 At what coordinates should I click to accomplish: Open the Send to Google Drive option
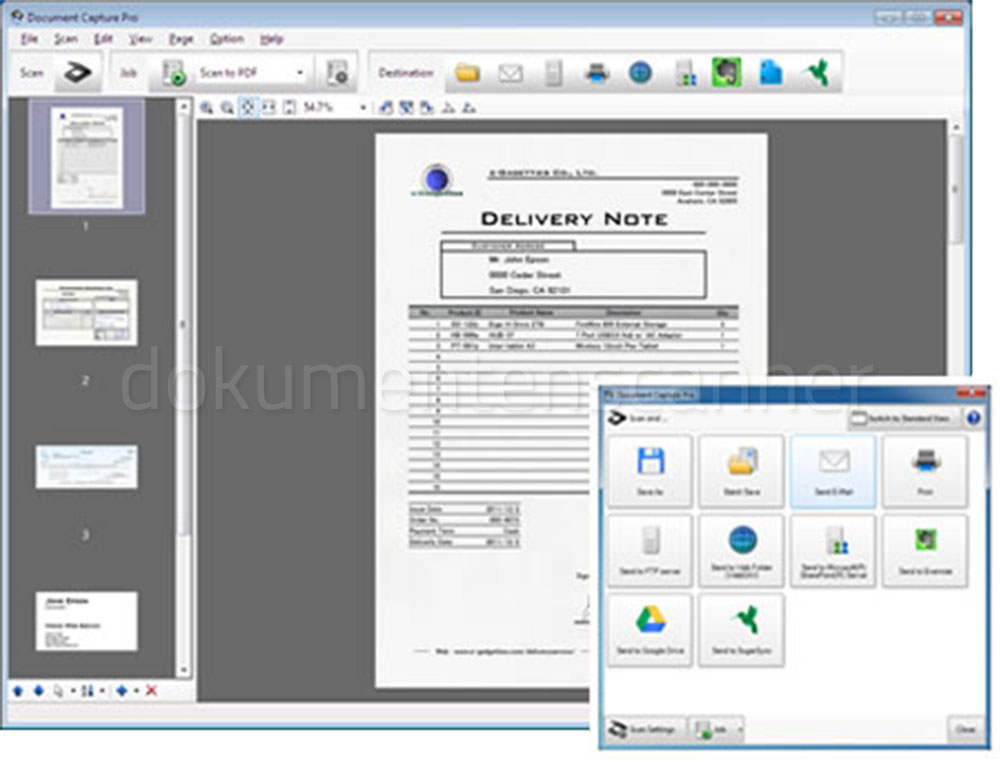tap(651, 628)
